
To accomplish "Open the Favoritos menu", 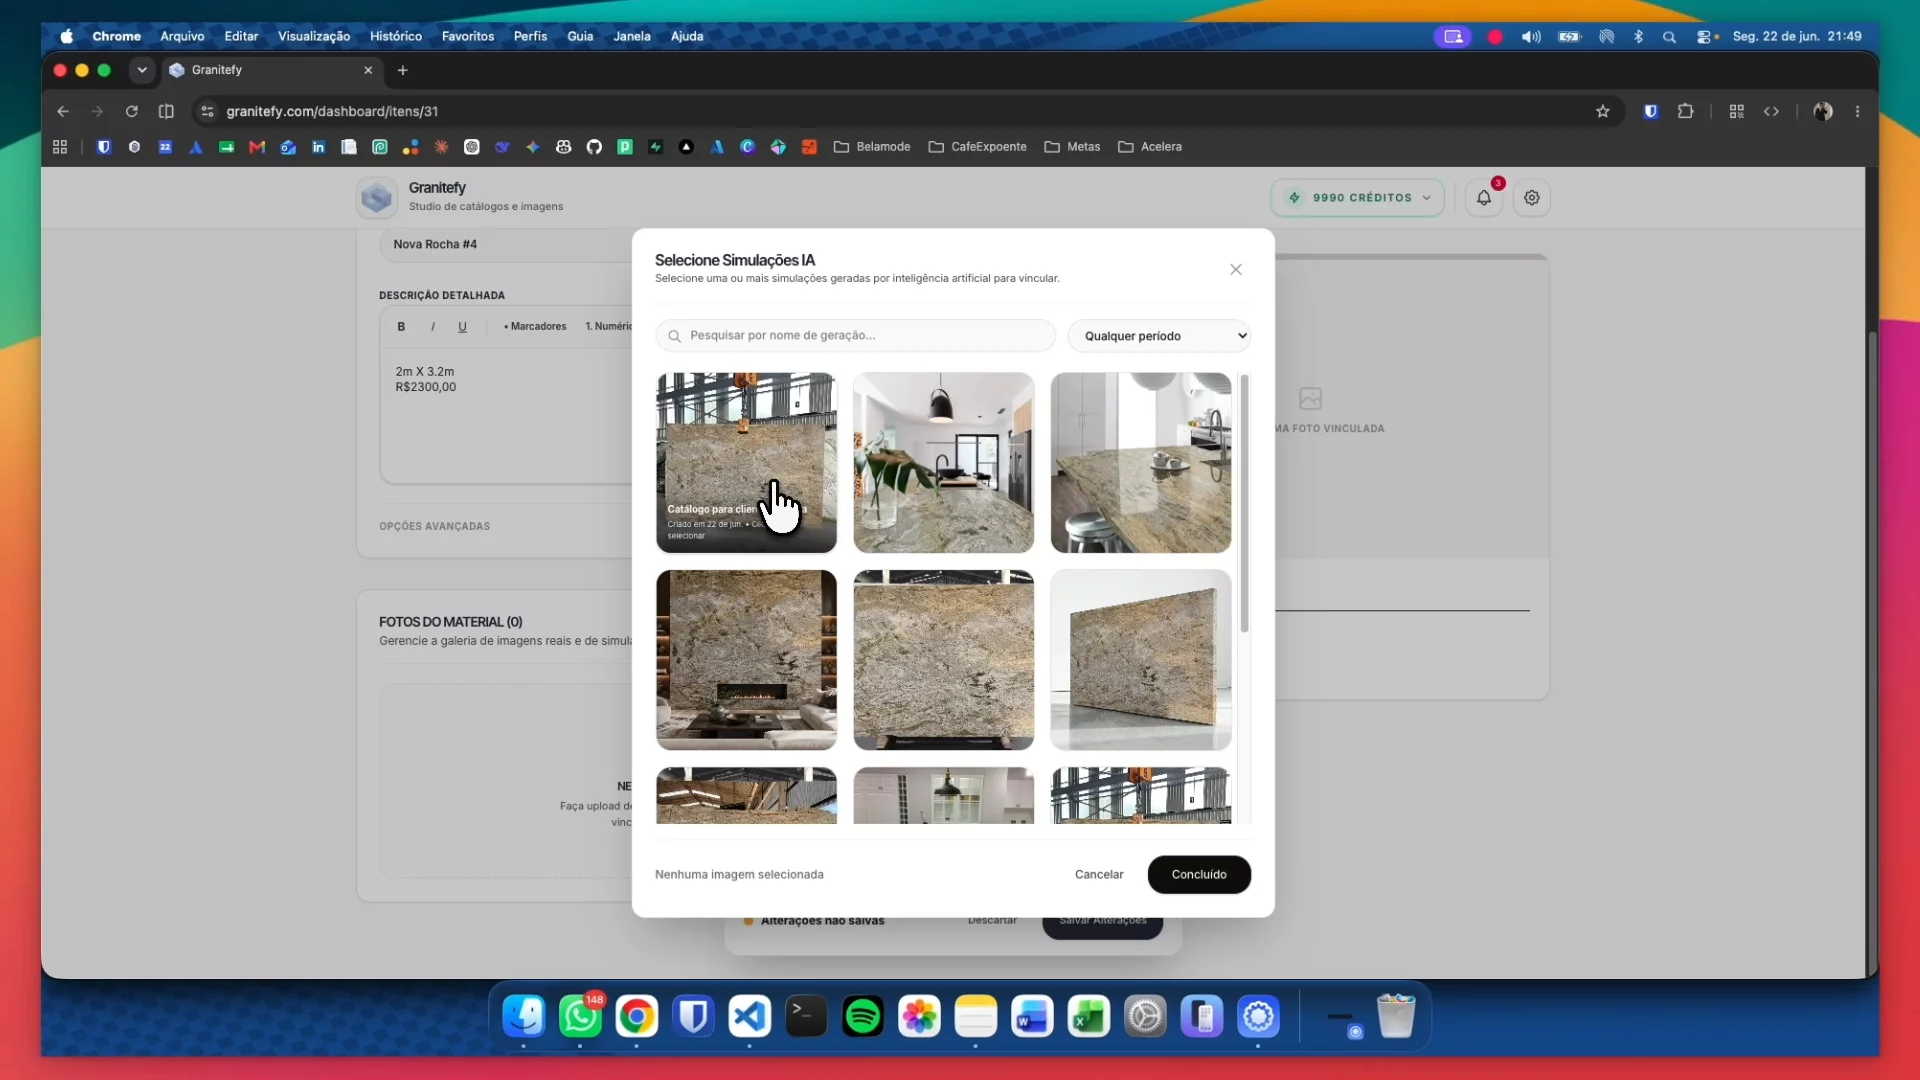I will point(468,36).
